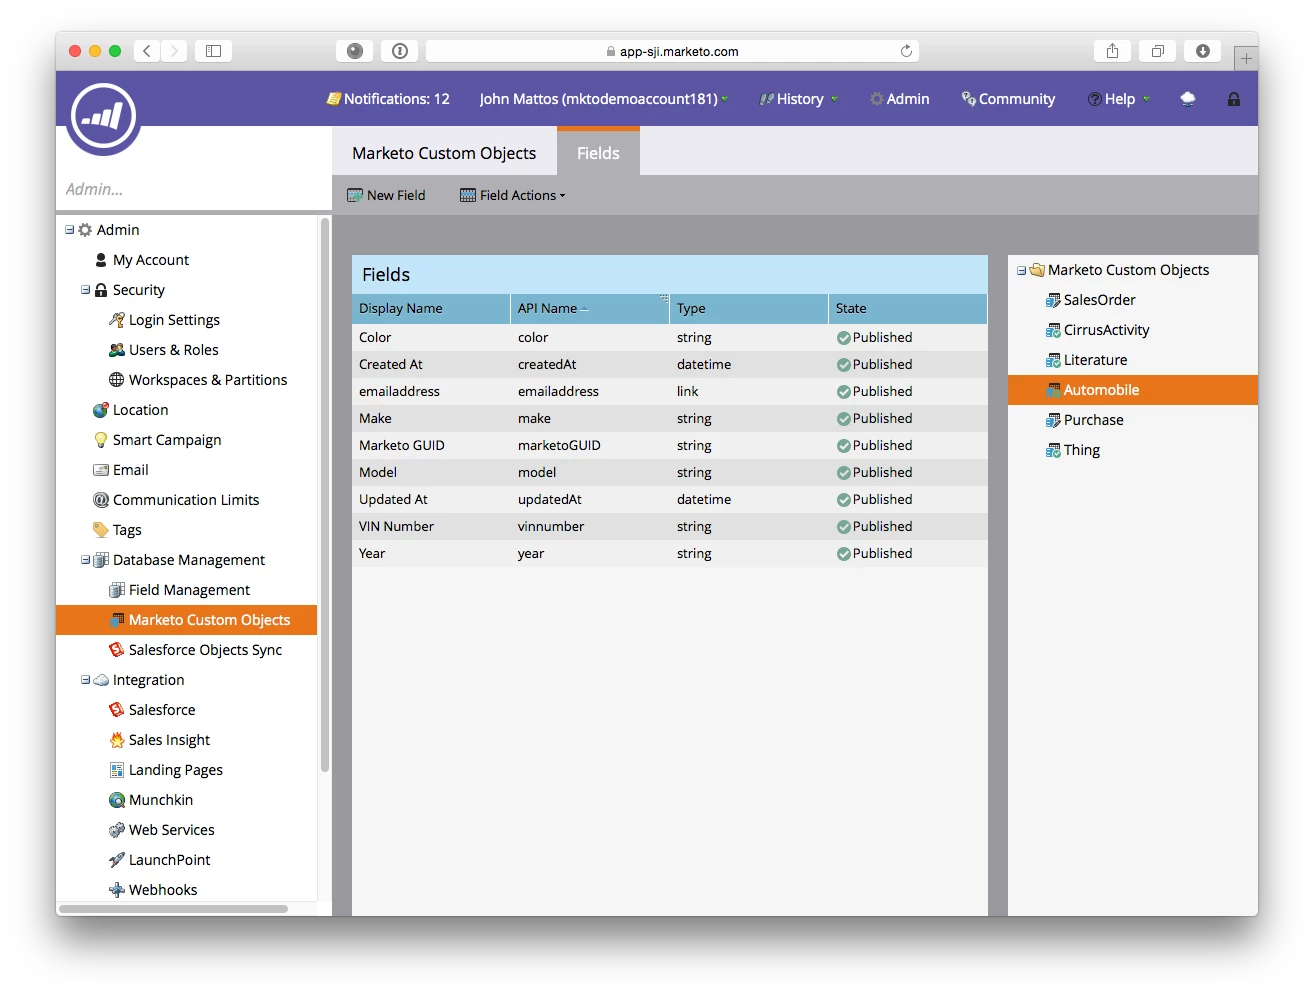Click the browser address bar
The image size is (1314, 996).
(x=672, y=51)
